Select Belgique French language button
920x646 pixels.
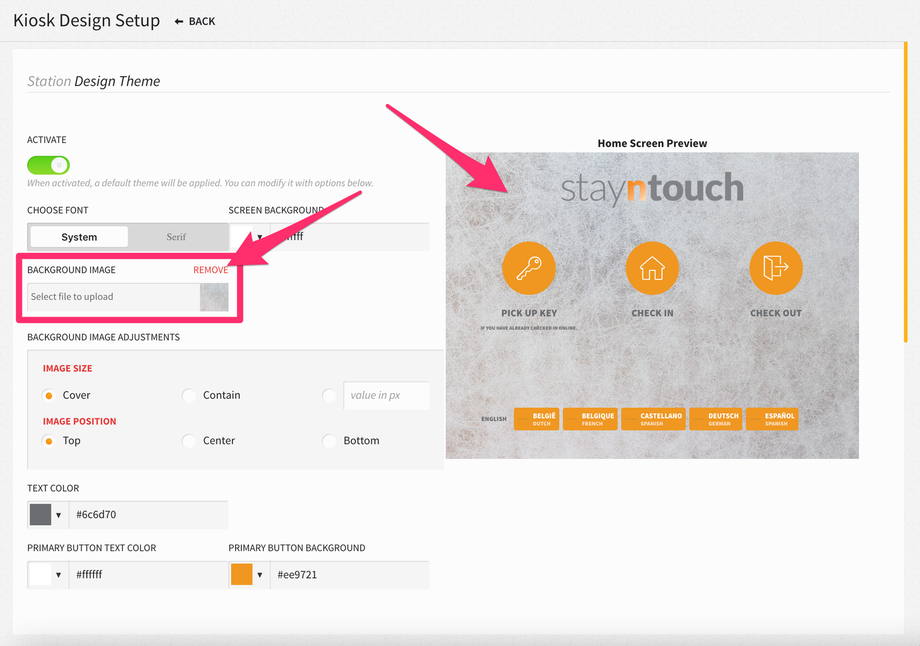pyautogui.click(x=590, y=419)
